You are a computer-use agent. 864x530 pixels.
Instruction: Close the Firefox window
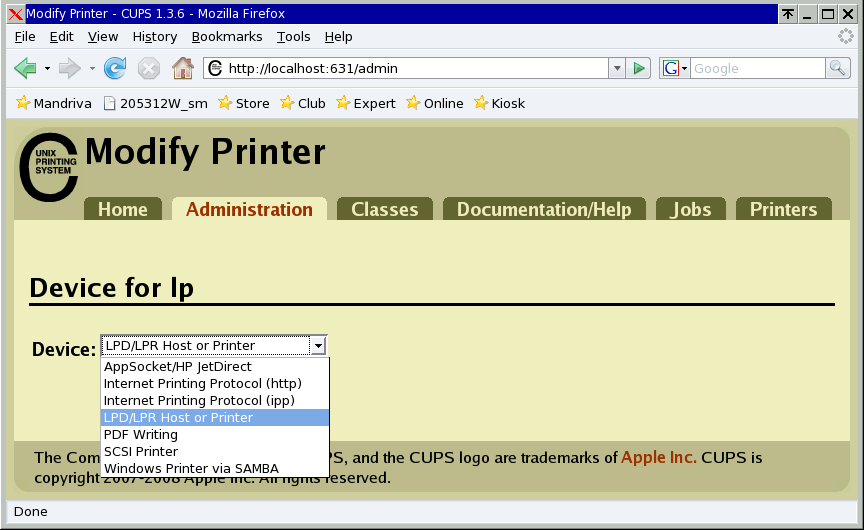pos(847,14)
